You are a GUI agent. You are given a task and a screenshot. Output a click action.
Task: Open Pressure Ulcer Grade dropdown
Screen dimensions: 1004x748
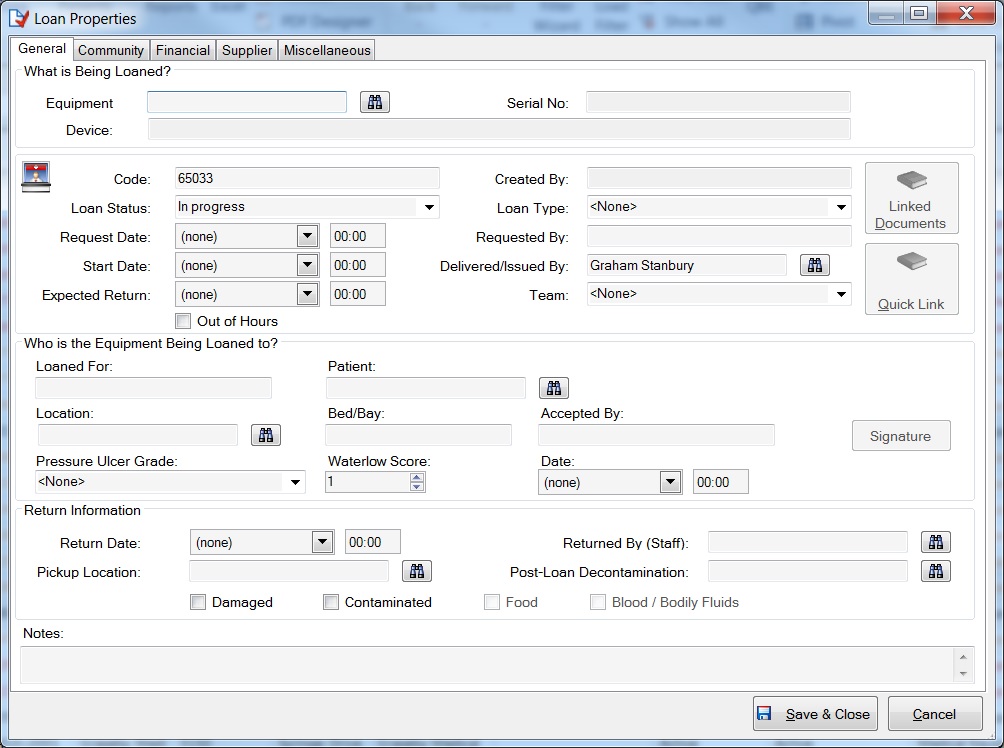tap(295, 482)
